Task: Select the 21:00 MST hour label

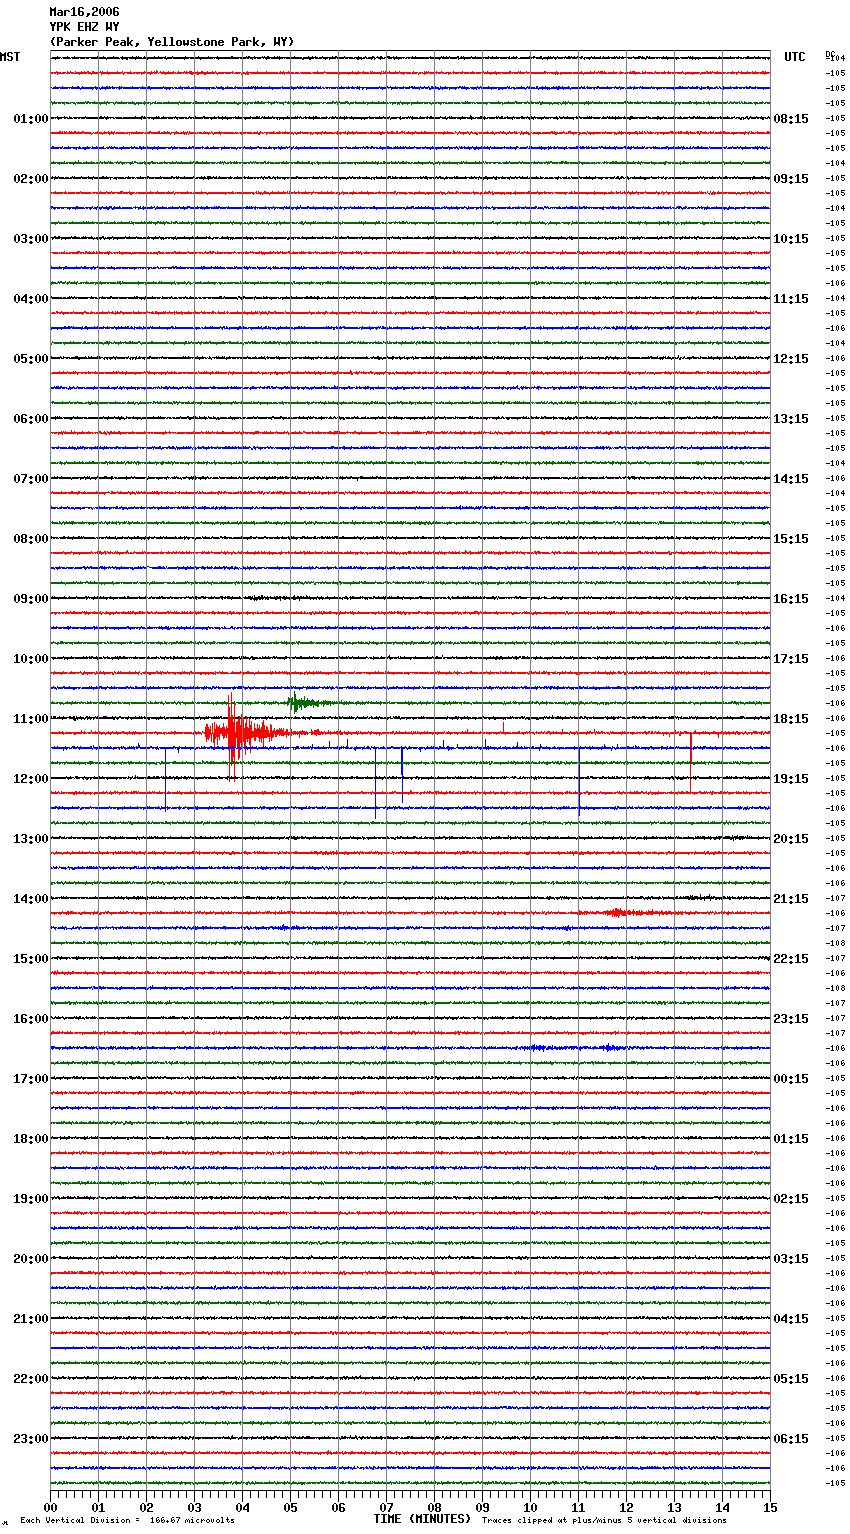Action: coord(30,1319)
